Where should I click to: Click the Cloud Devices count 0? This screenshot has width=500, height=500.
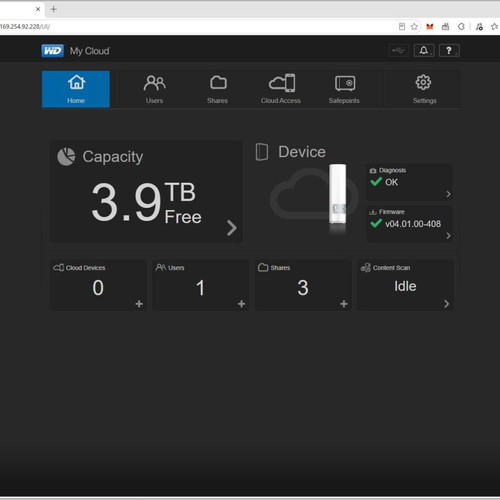(x=98, y=288)
